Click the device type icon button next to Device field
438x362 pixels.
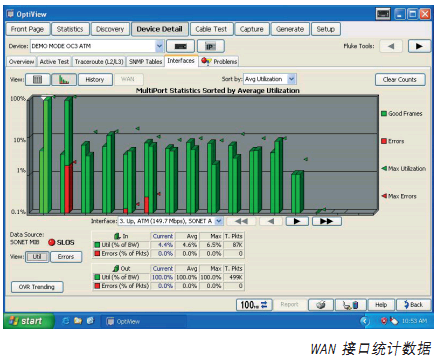(x=180, y=46)
